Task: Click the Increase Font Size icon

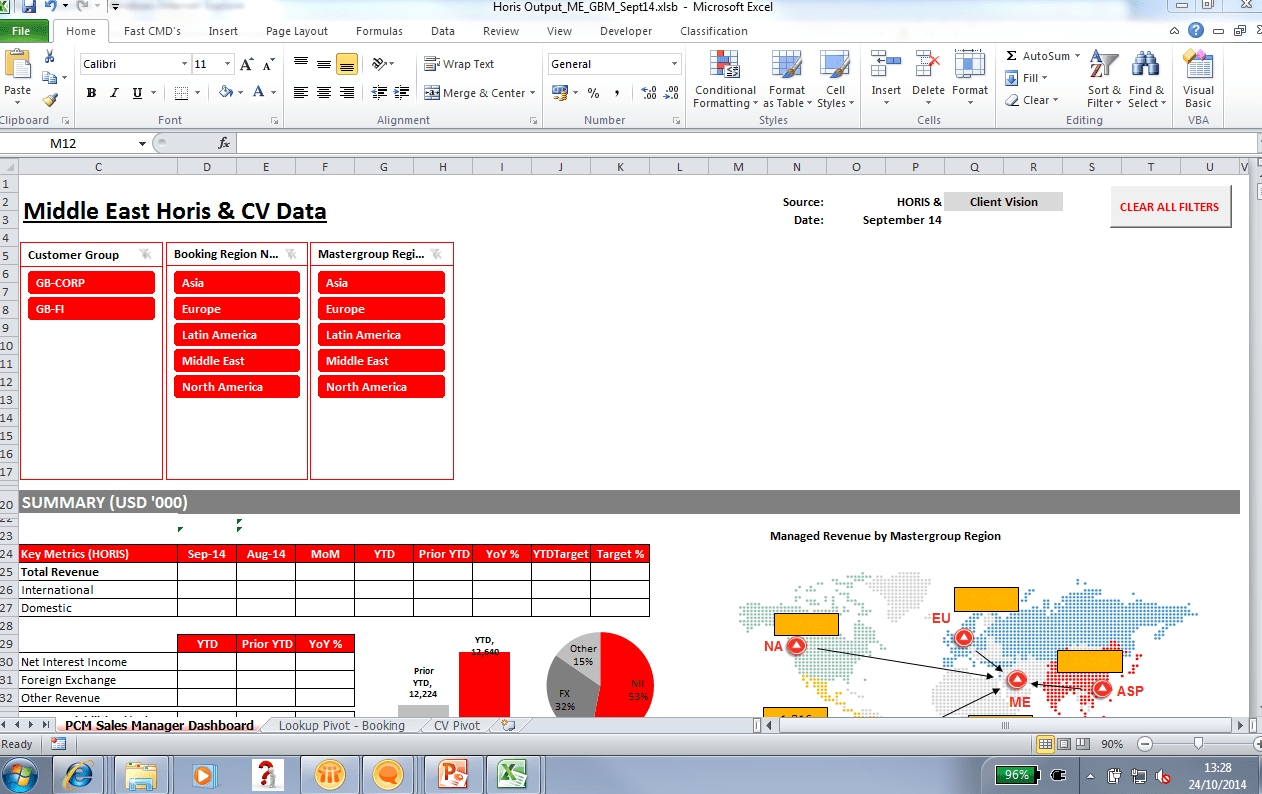Action: [x=247, y=64]
